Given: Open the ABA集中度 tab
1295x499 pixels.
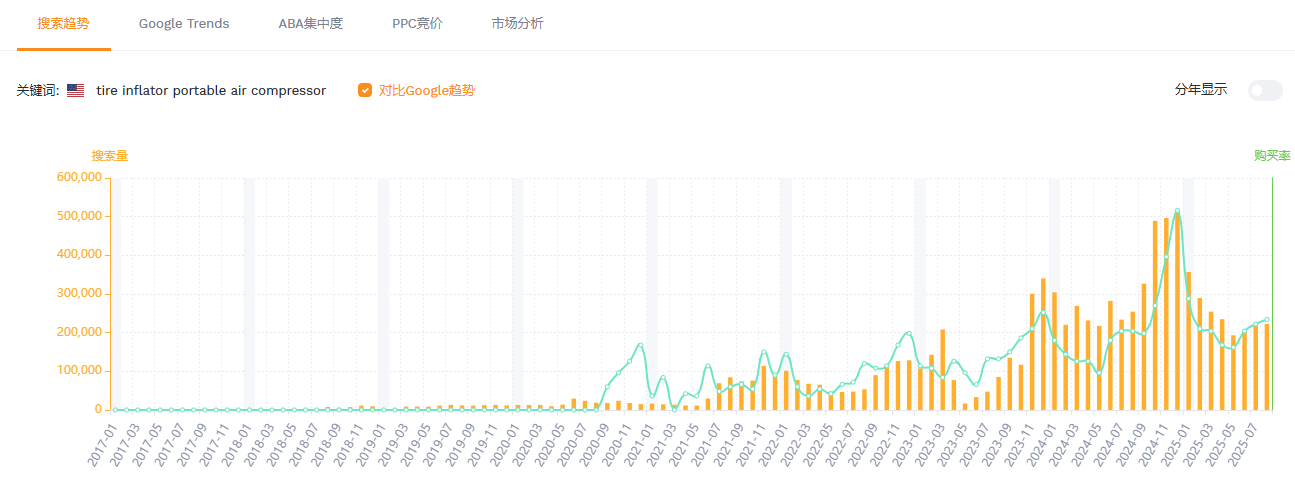Looking at the screenshot, I should click(310, 23).
